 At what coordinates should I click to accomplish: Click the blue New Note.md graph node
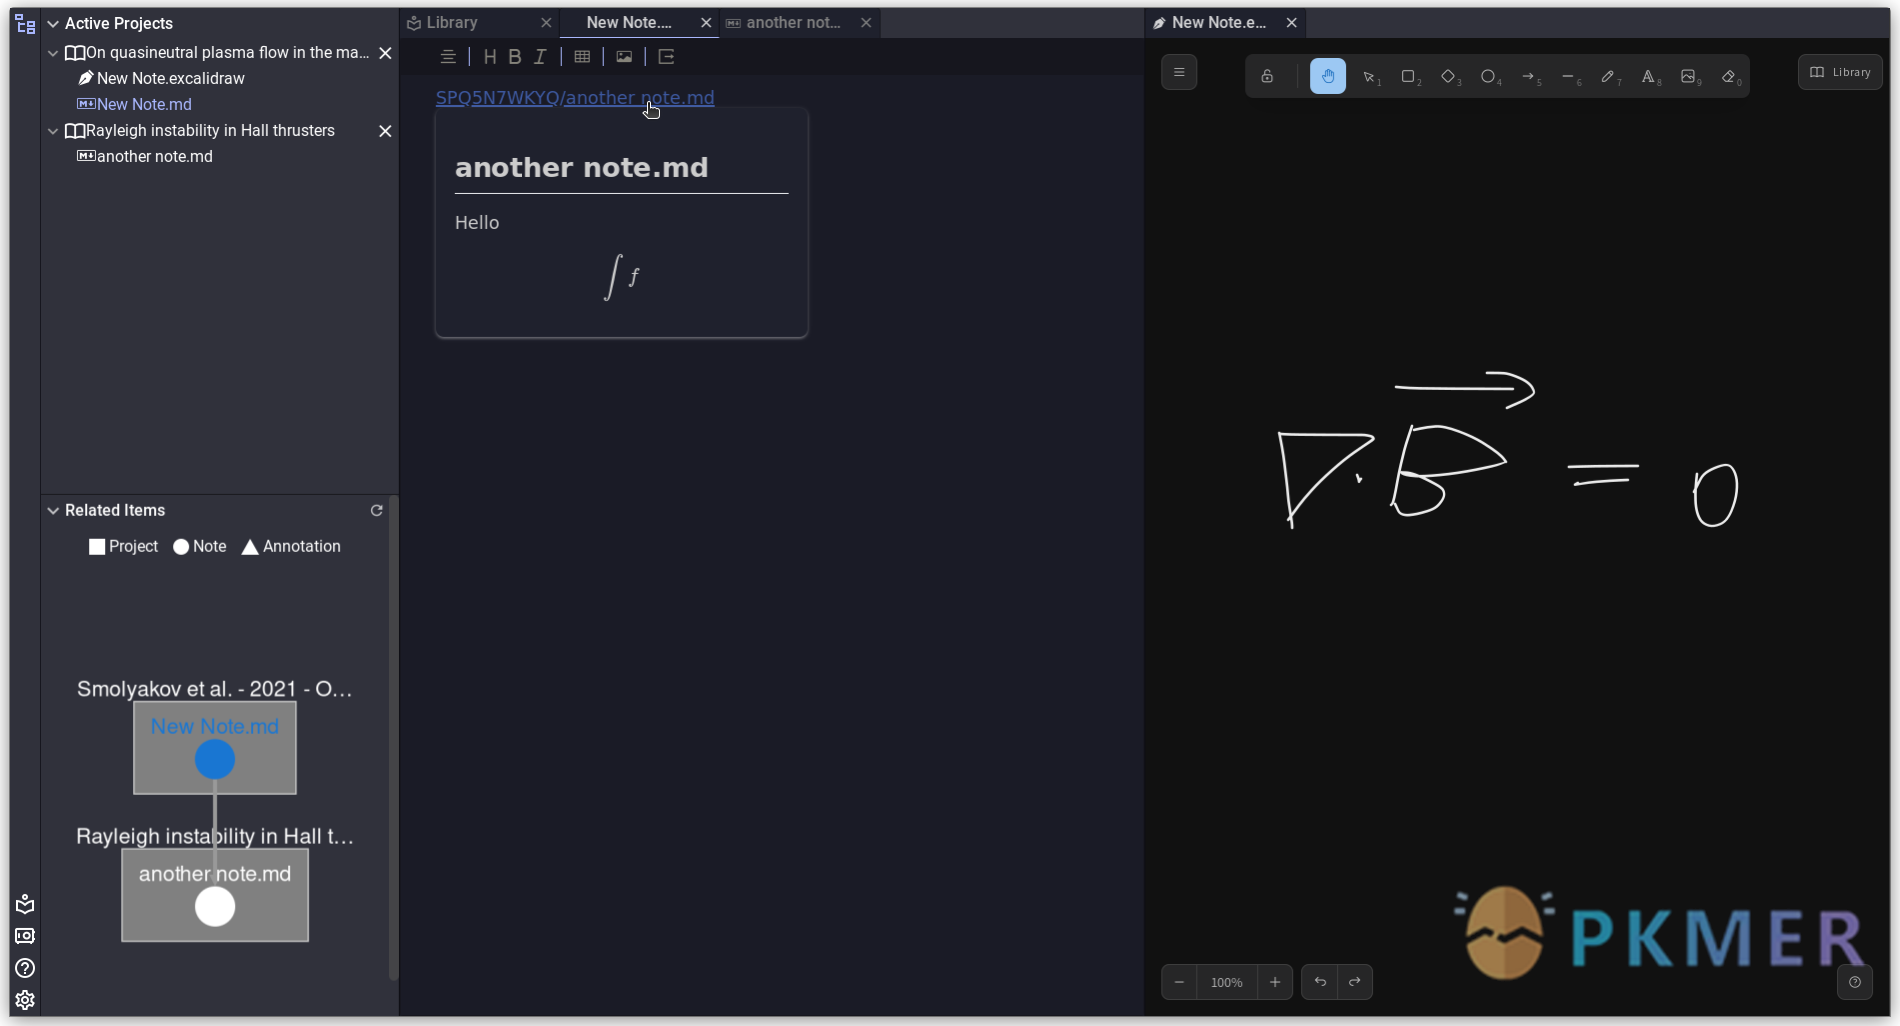215,760
